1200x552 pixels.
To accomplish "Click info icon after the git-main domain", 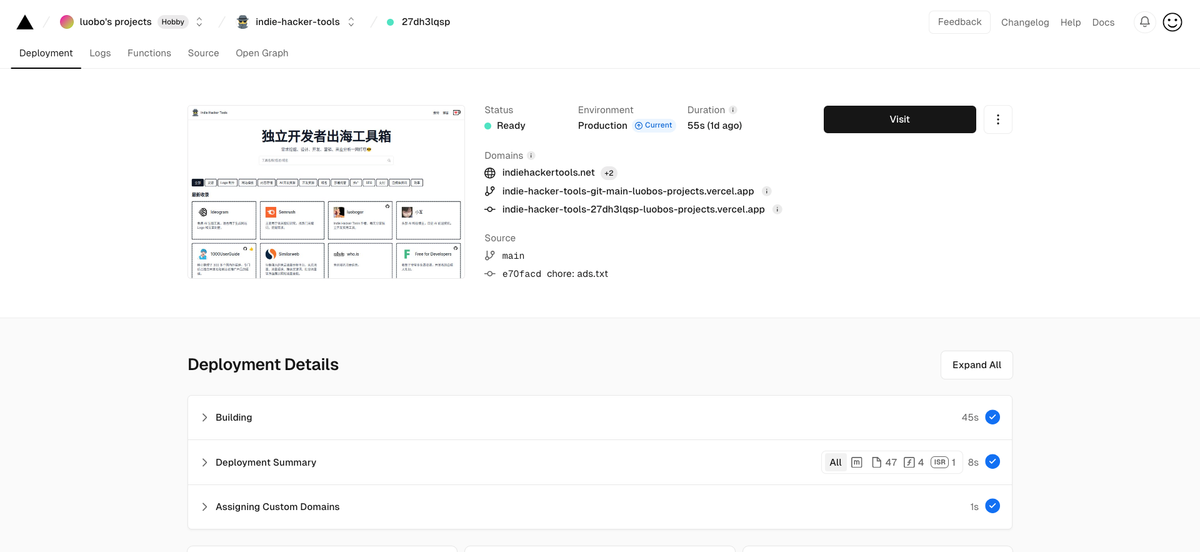I will [766, 191].
